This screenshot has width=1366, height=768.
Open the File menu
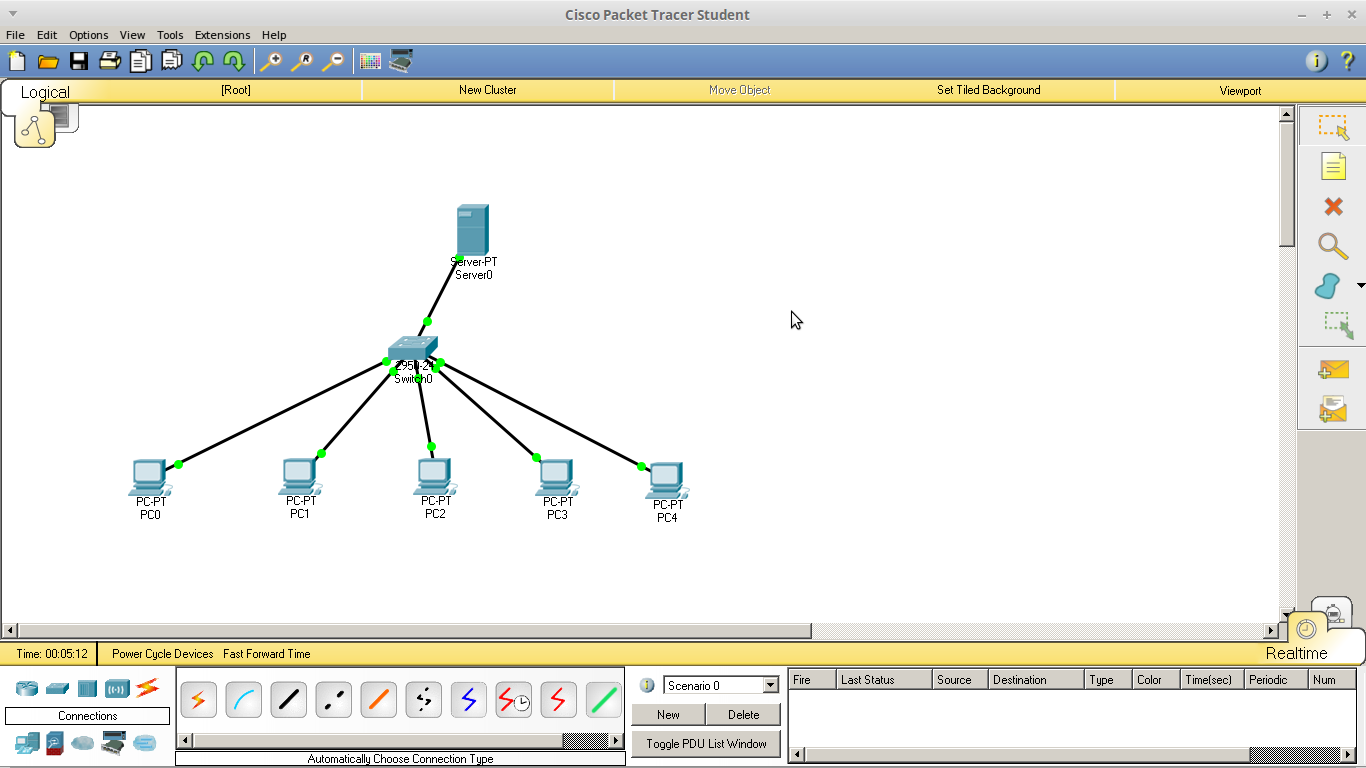tap(15, 35)
